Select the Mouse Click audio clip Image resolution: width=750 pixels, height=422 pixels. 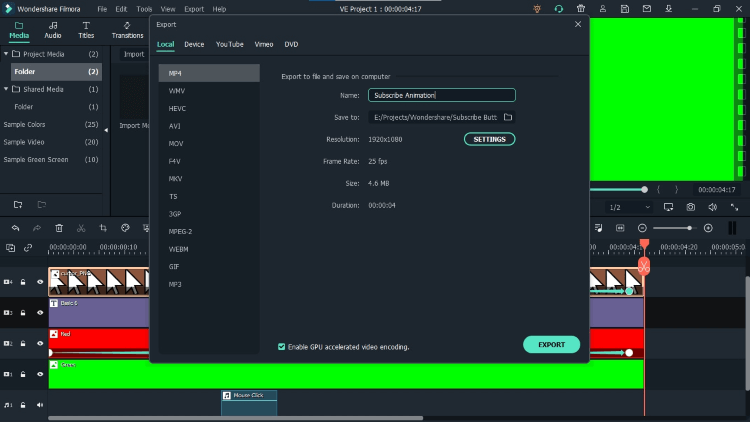pos(249,402)
